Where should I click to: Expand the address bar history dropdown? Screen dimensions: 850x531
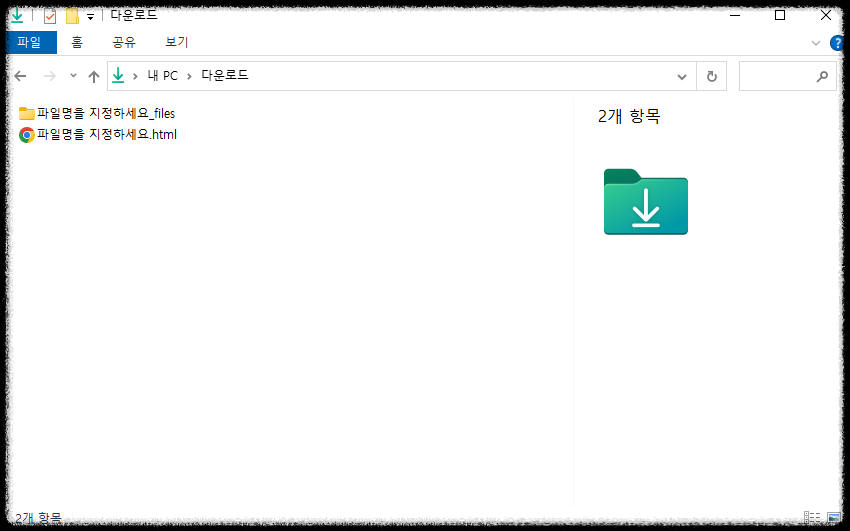click(x=682, y=76)
